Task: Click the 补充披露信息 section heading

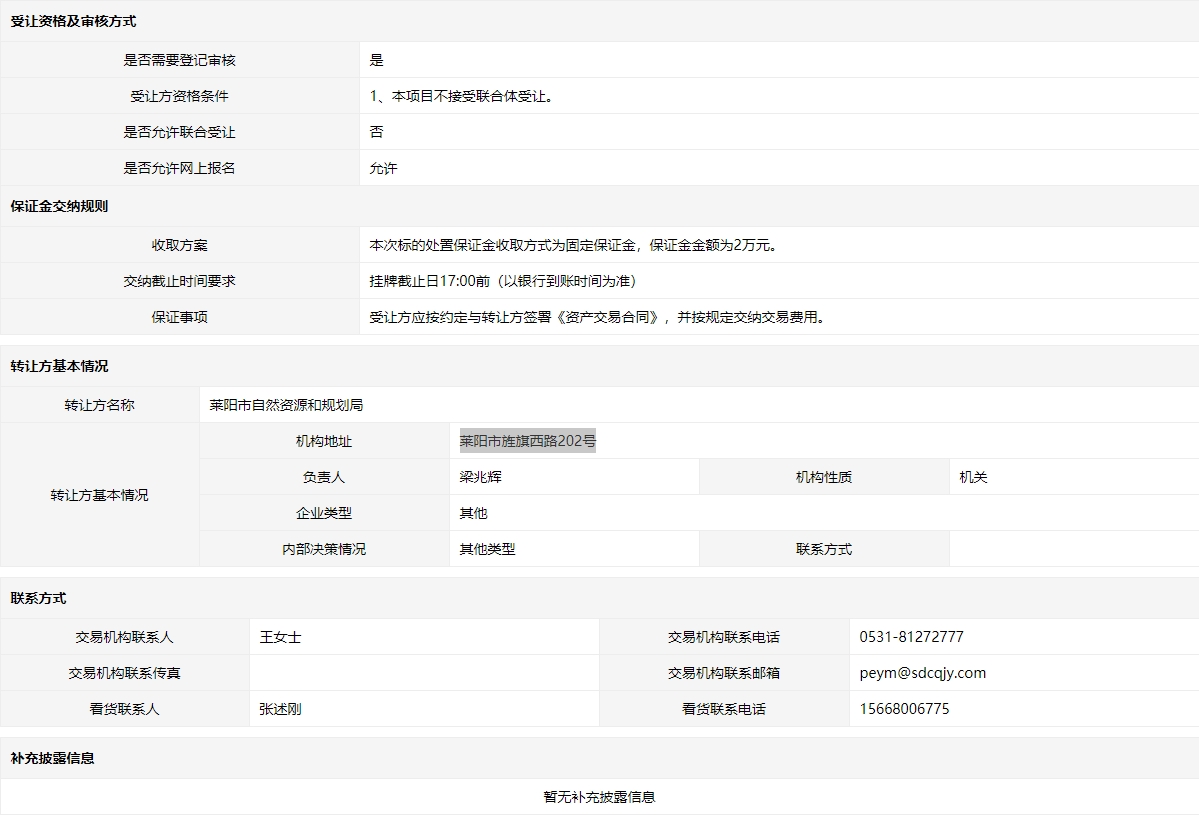Action: click(x=52, y=759)
